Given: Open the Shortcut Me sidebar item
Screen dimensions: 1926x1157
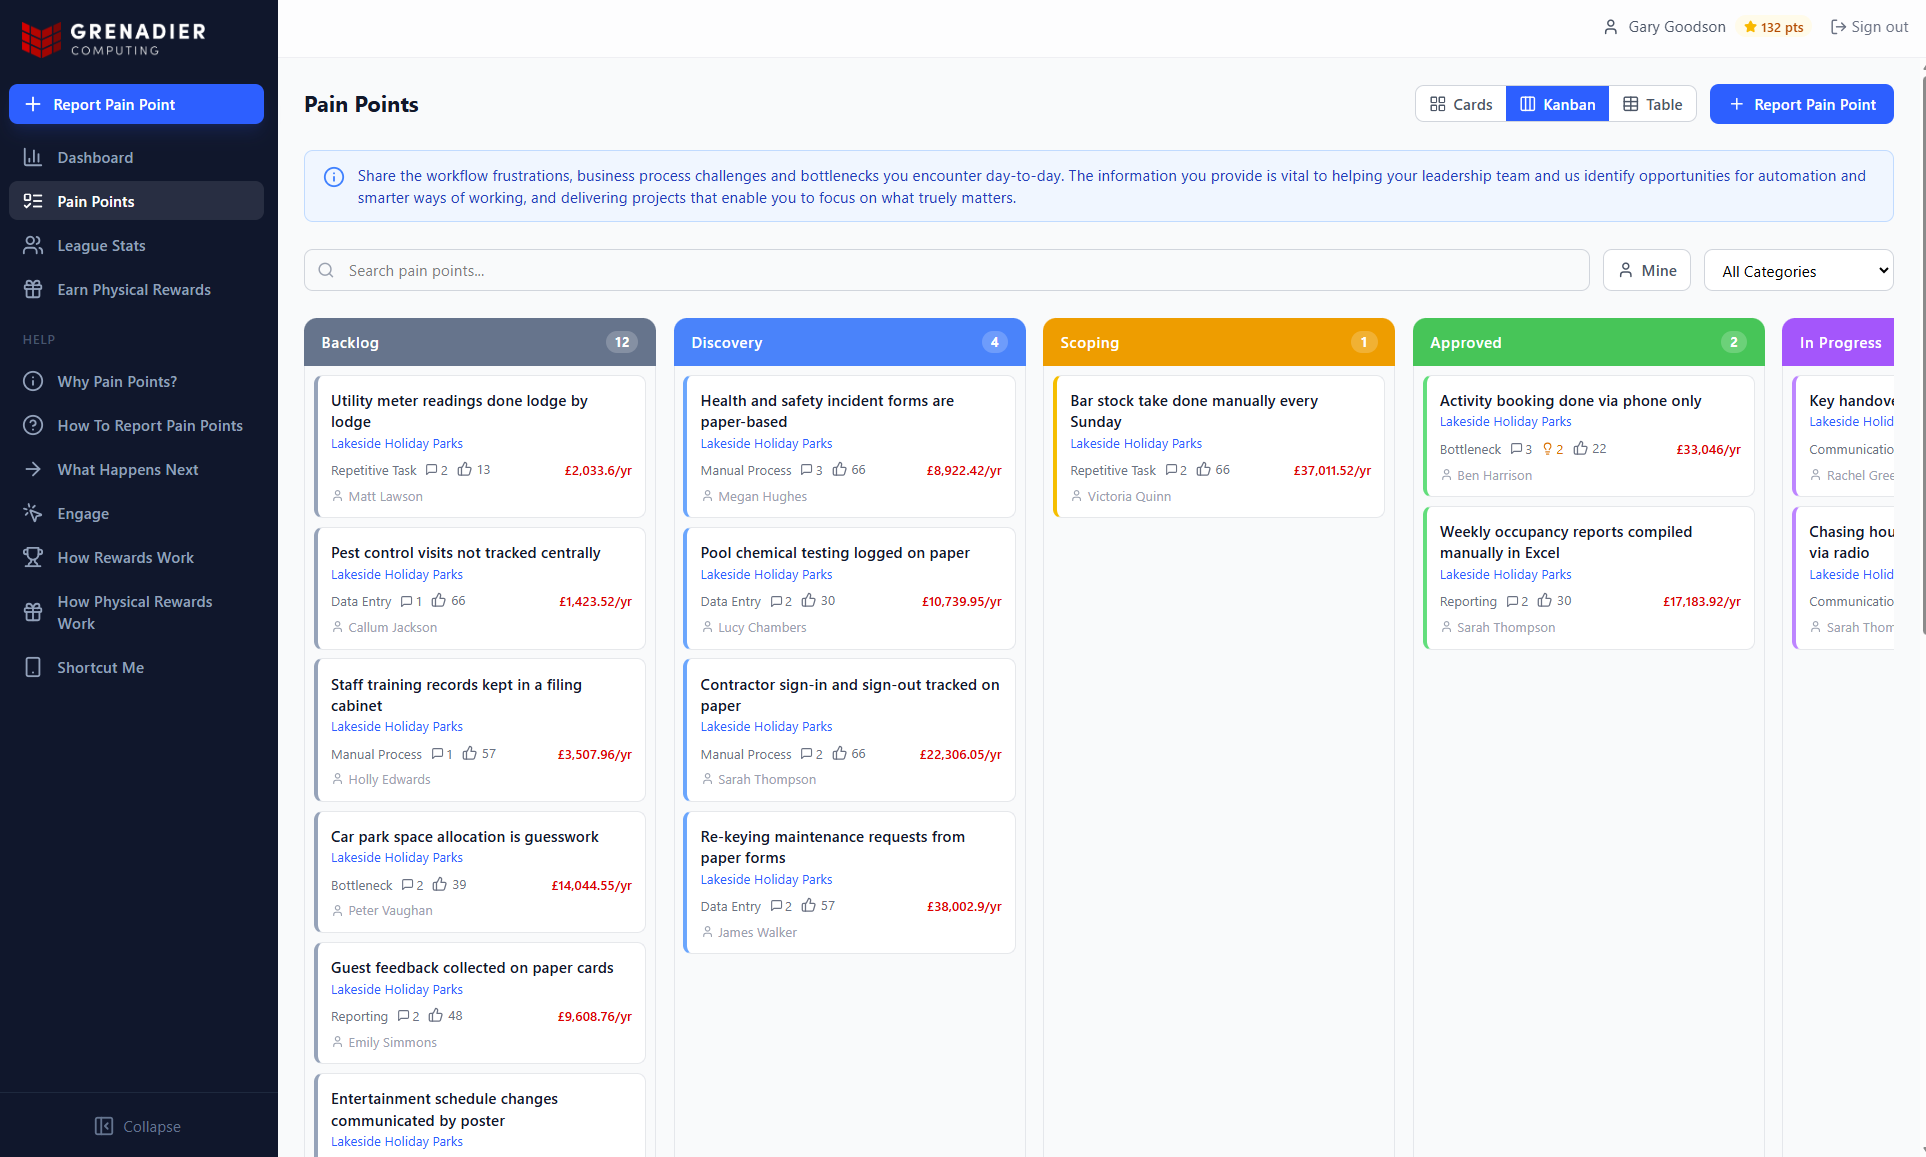Looking at the screenshot, I should [x=100, y=667].
